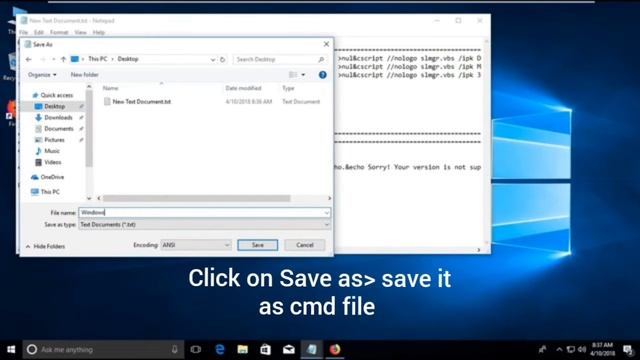
Task: Click the taskbar clock and date
Action: pos(602,349)
